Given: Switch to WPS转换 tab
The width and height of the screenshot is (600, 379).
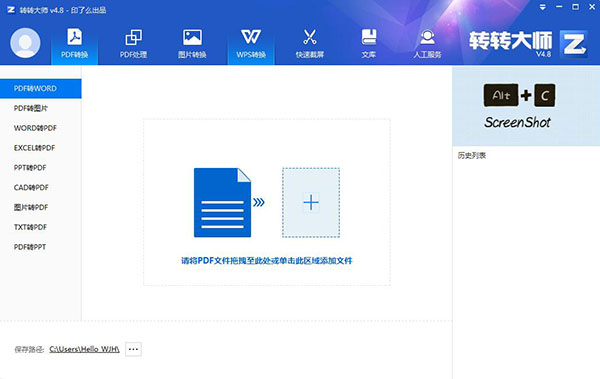Looking at the screenshot, I should [x=251, y=43].
